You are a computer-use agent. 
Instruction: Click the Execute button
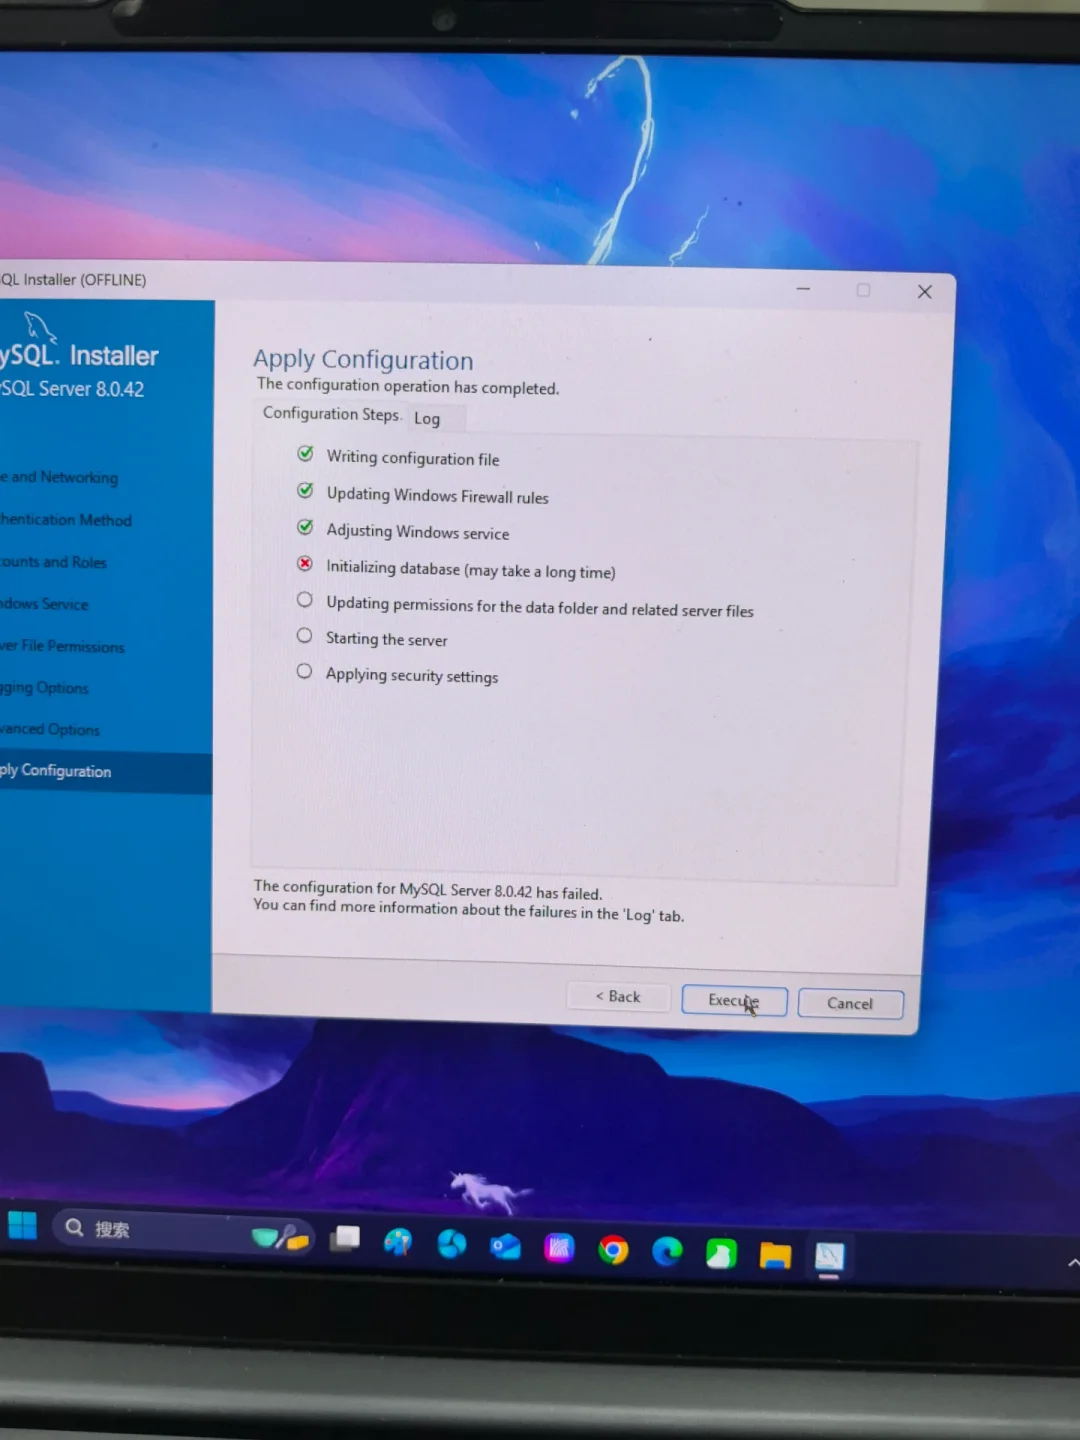[734, 1000]
